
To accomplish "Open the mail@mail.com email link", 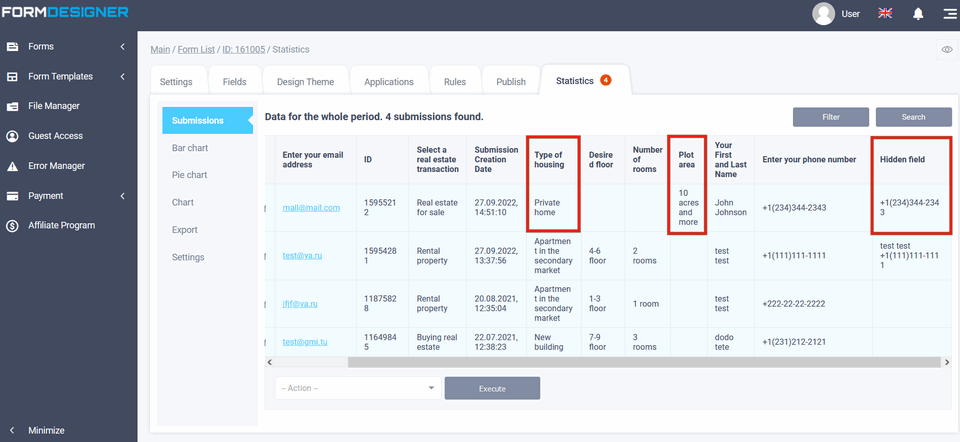I will coord(311,208).
